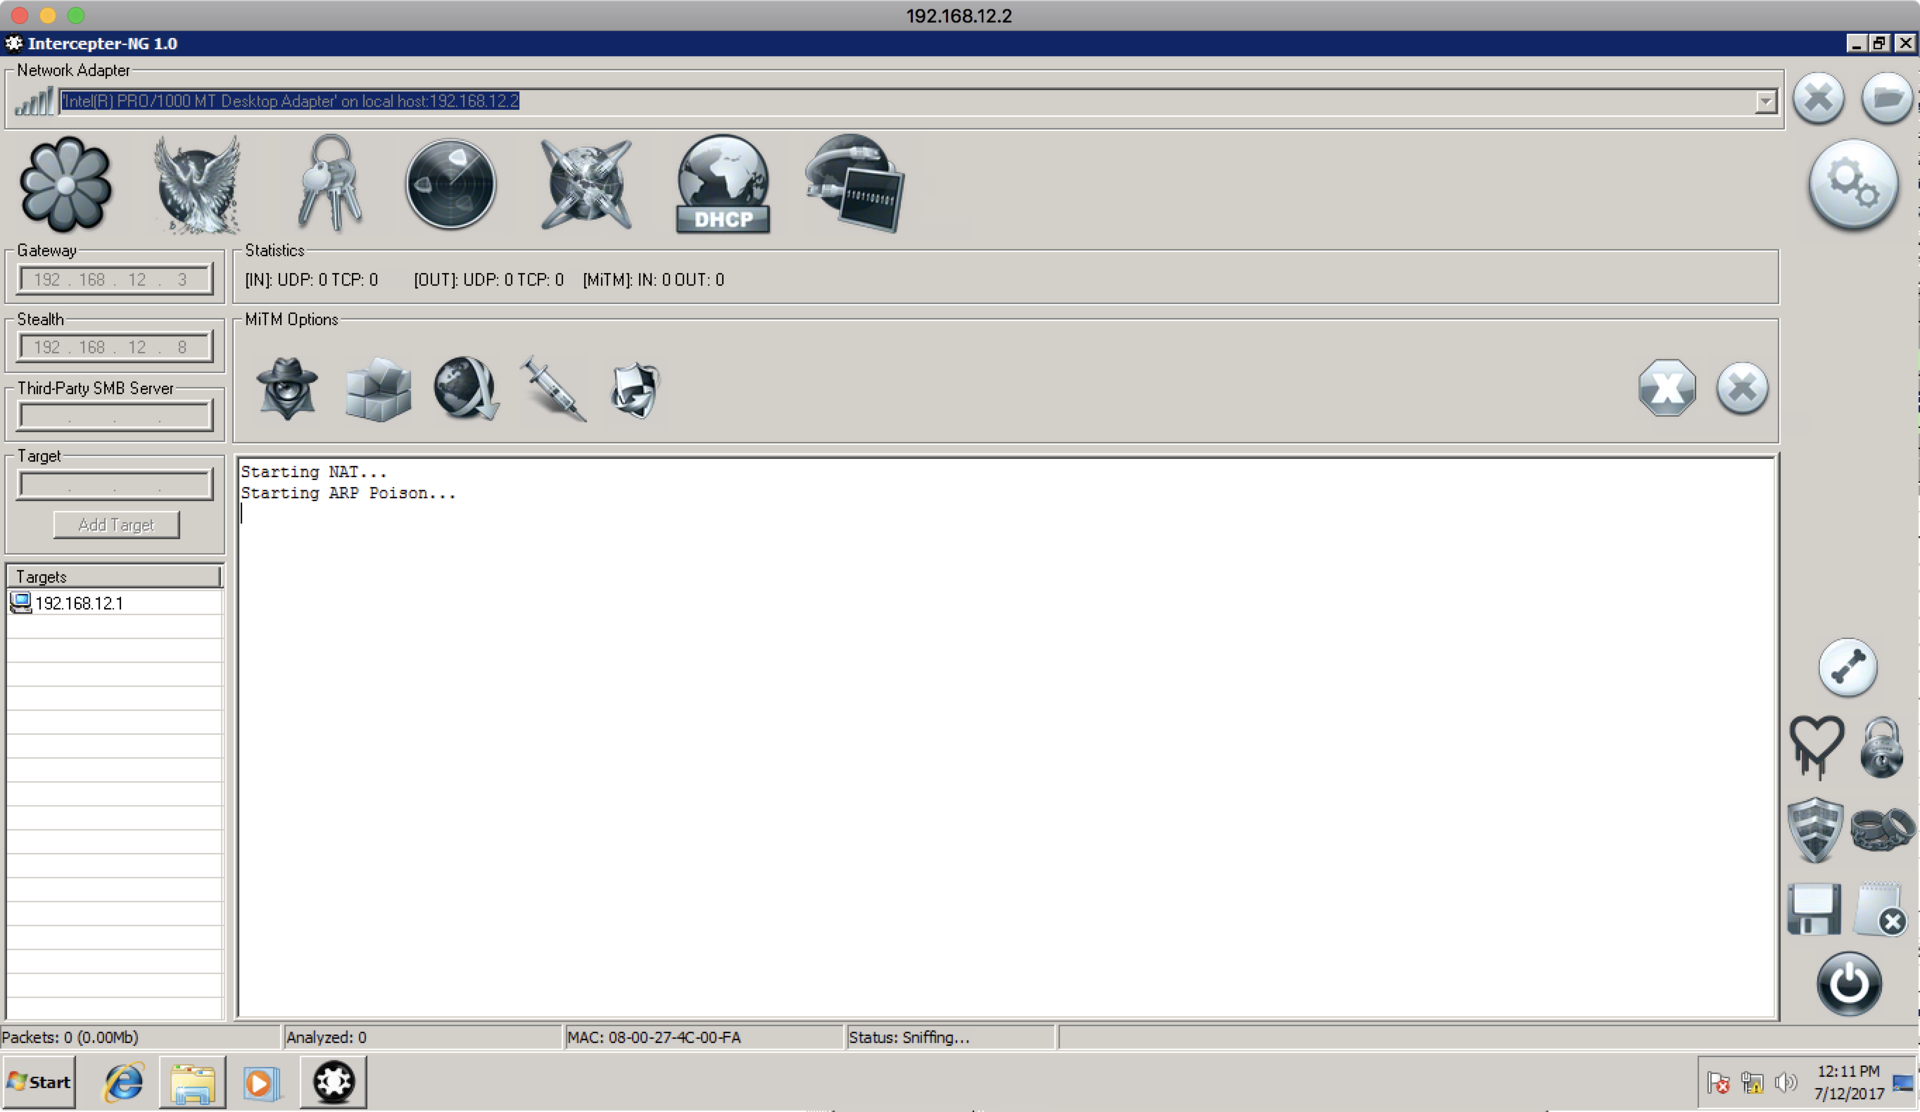Open Windows Media Player from taskbar

coord(261,1083)
